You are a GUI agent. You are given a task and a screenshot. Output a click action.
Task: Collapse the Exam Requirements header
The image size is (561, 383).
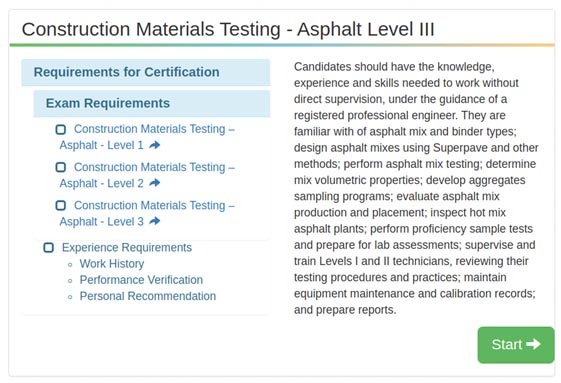point(152,103)
